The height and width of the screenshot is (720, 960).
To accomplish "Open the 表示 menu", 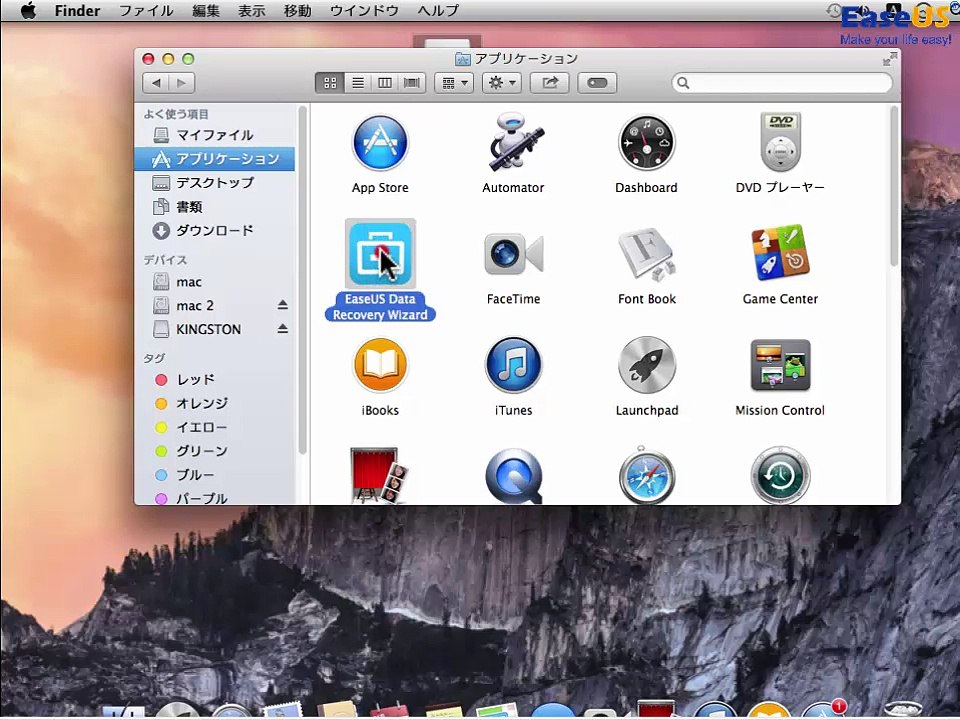I will [x=252, y=10].
